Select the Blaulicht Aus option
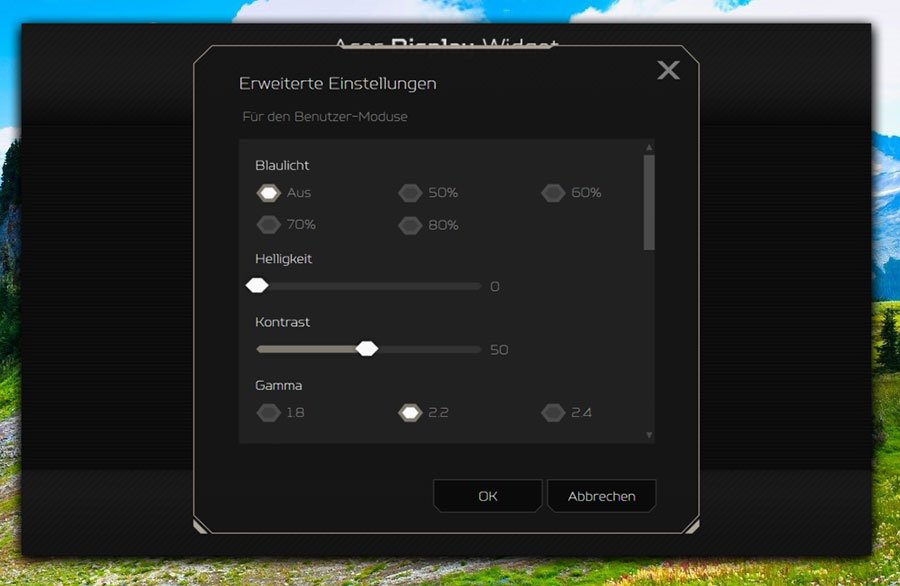The height and width of the screenshot is (586, 900). click(268, 193)
